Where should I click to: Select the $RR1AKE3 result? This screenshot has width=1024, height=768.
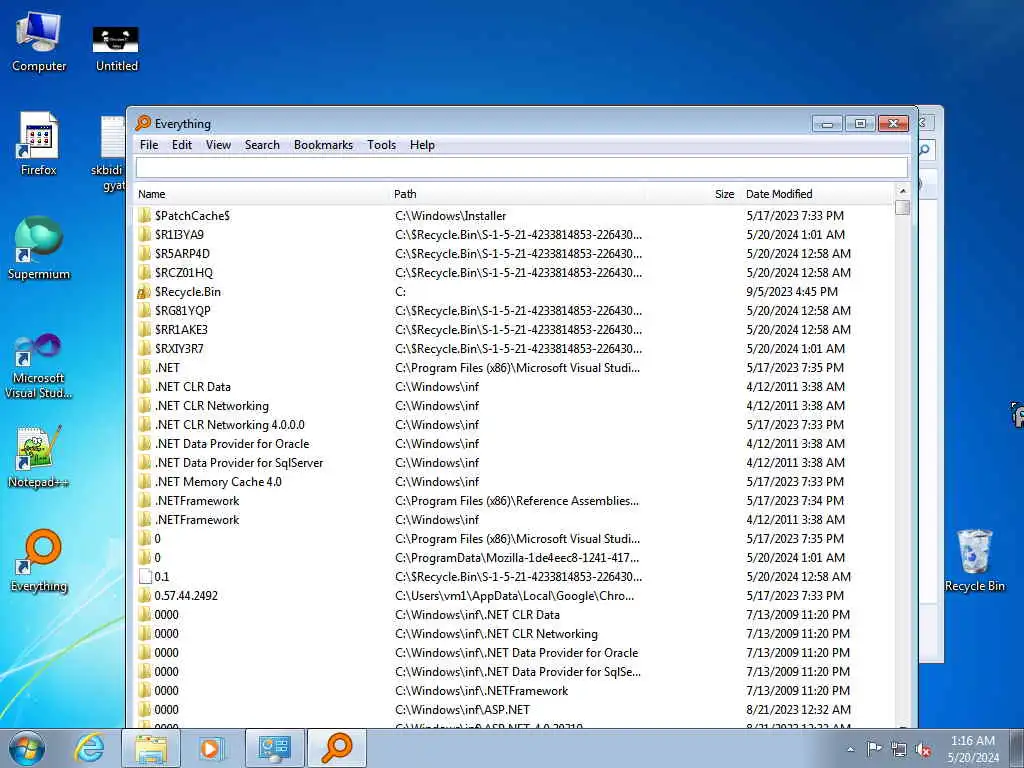point(181,330)
